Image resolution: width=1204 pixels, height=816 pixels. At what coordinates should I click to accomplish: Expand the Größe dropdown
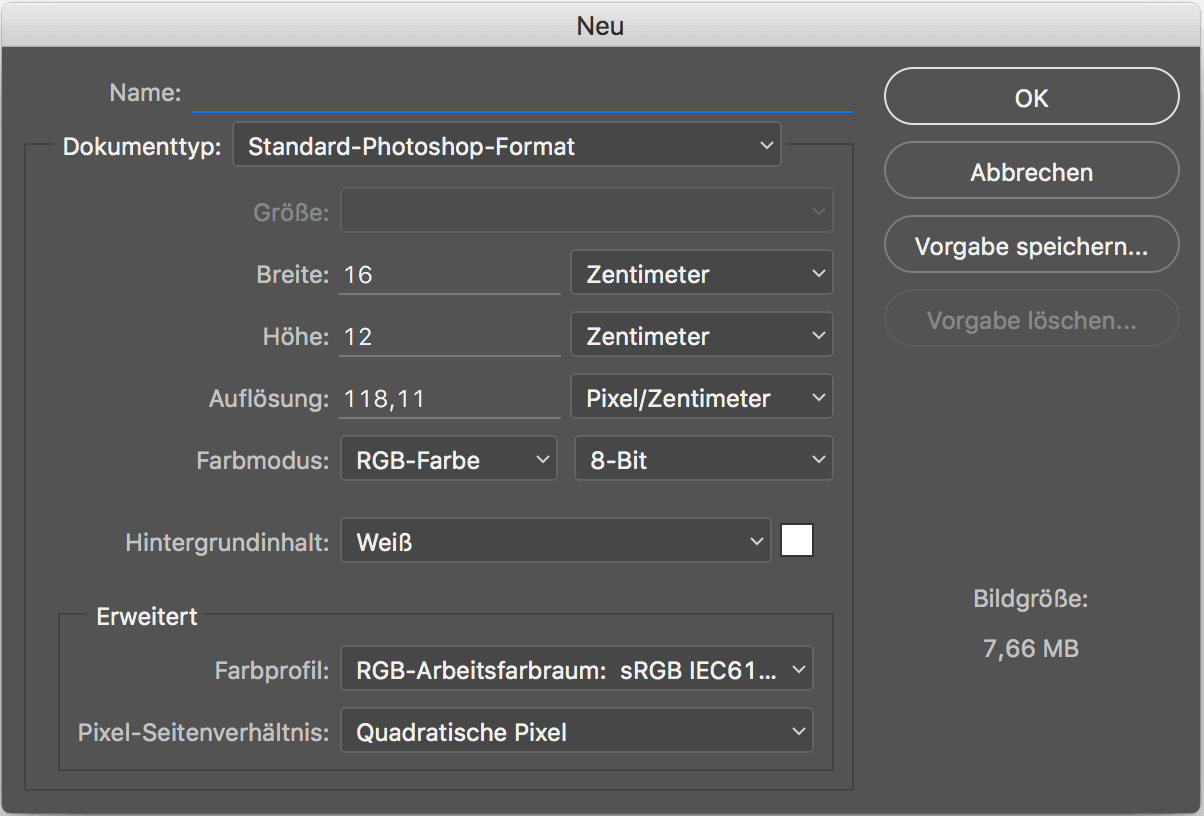[x=586, y=210]
